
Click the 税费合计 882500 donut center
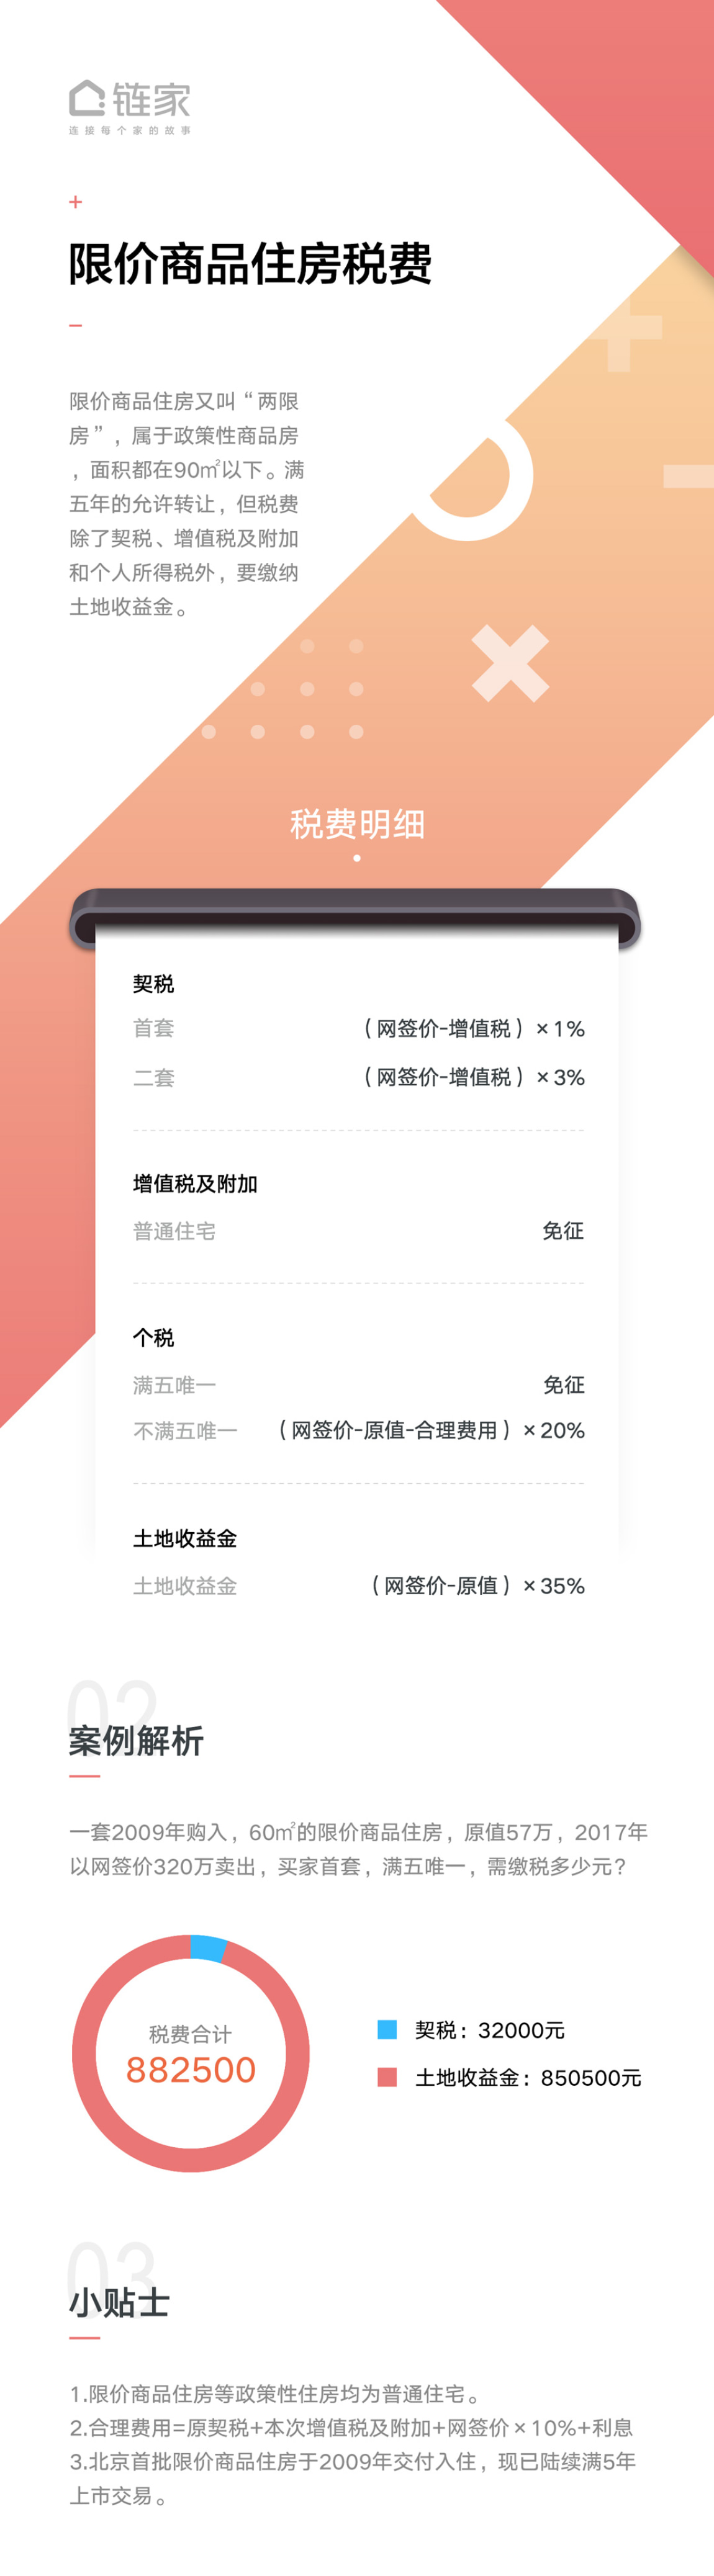[x=190, y=2054]
